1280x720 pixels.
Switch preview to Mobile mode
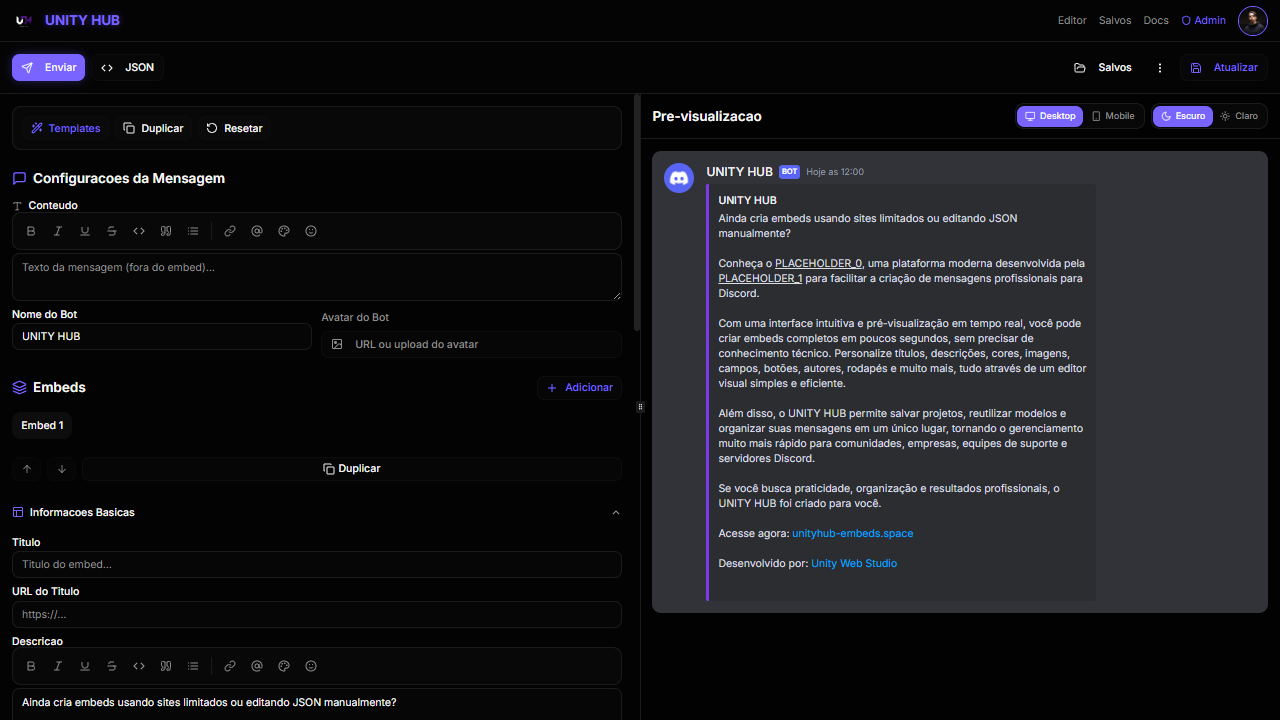click(1113, 116)
